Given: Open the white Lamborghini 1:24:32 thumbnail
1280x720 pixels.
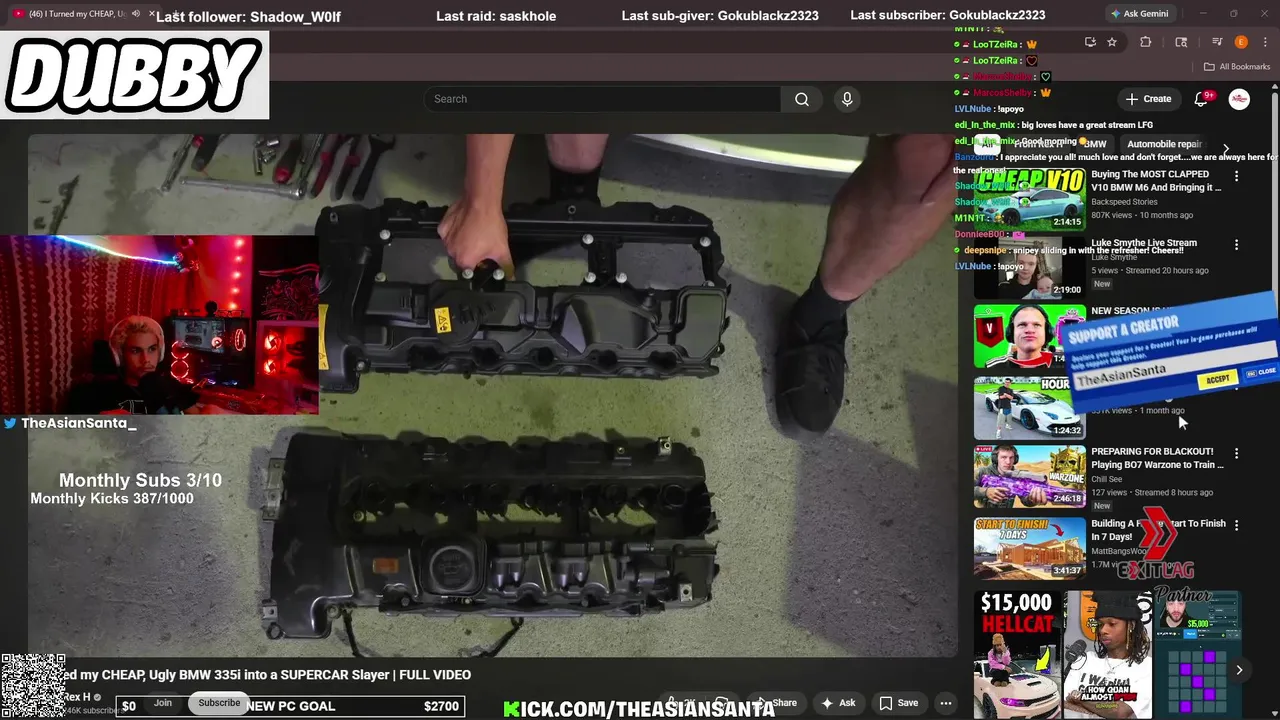Looking at the screenshot, I should (x=1030, y=407).
